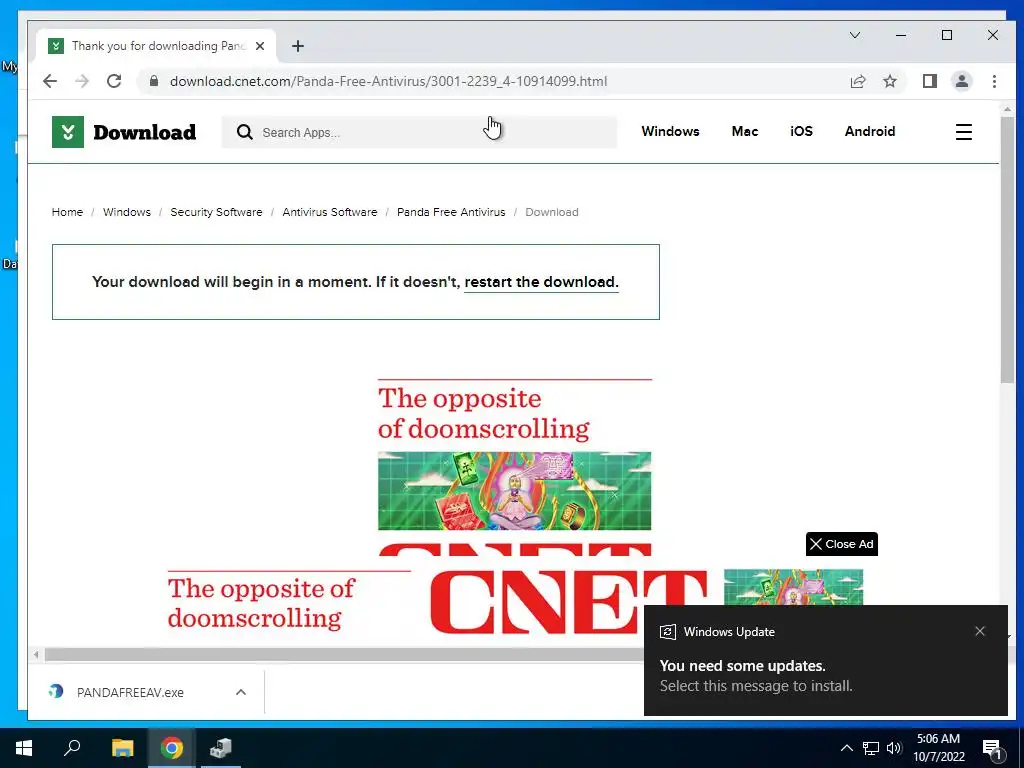Open File Explorer from taskbar
This screenshot has width=1024, height=768.
click(x=122, y=748)
